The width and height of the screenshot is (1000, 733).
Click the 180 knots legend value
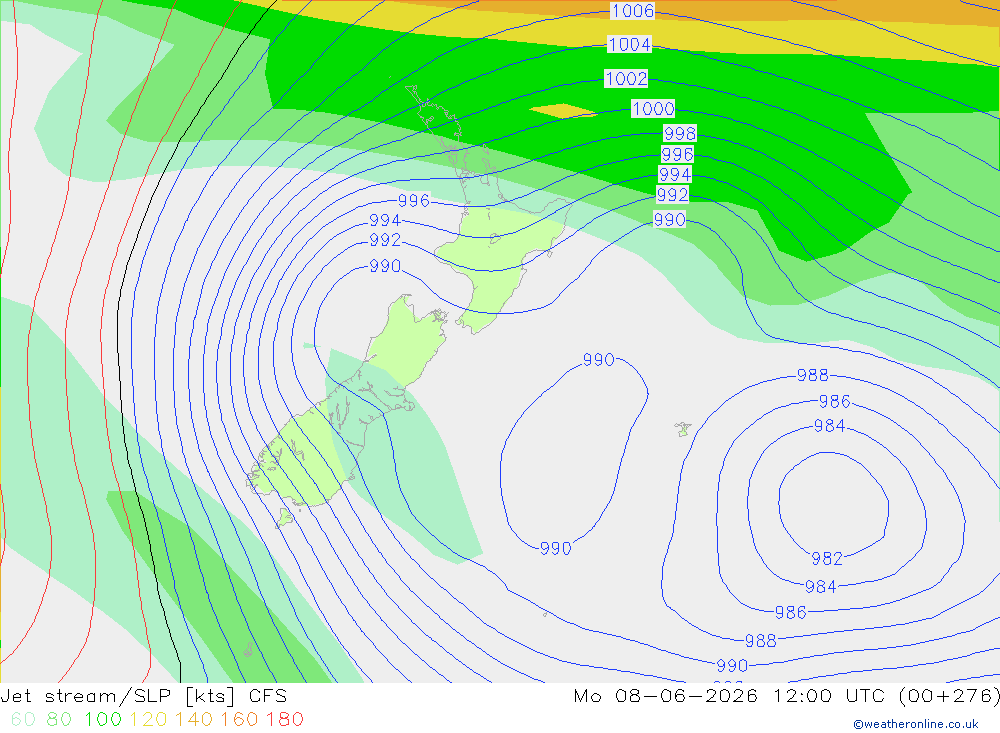(x=284, y=719)
